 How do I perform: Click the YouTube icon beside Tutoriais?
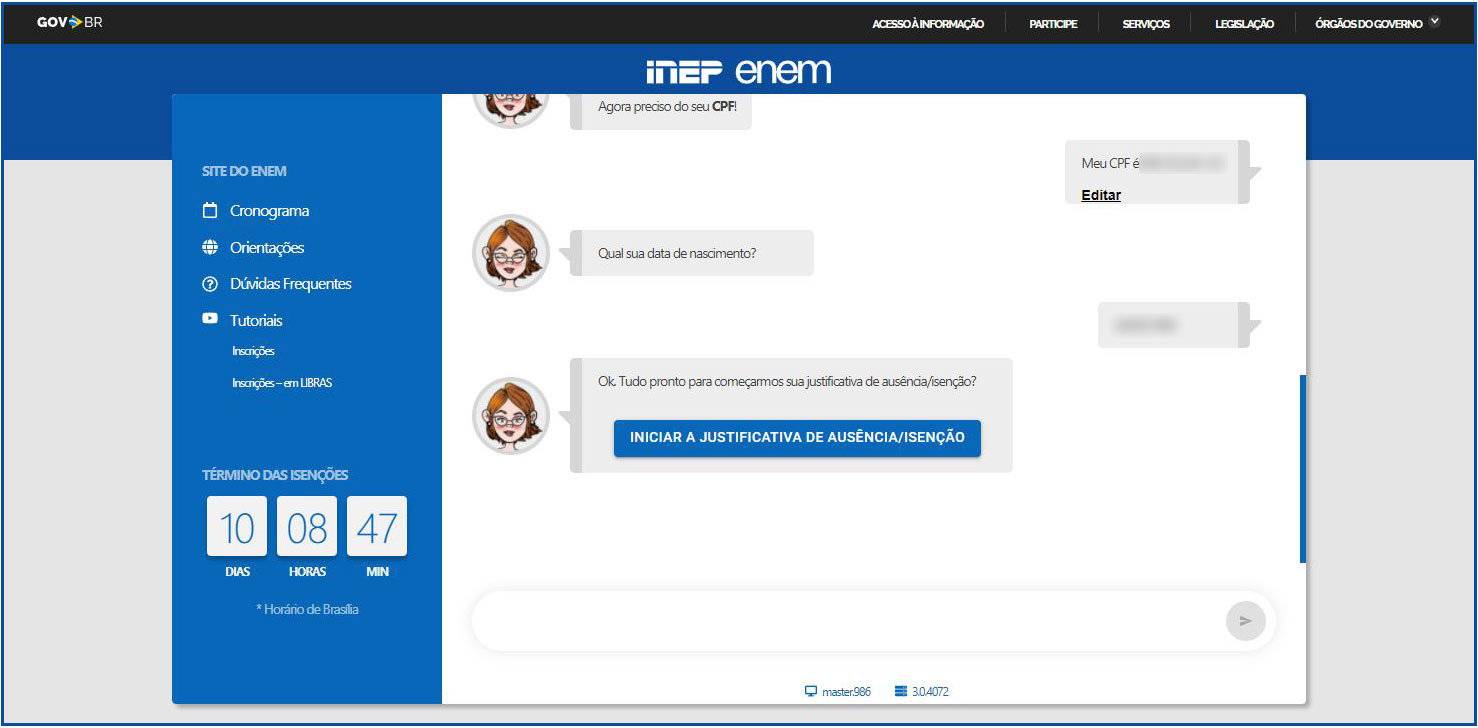(210, 319)
